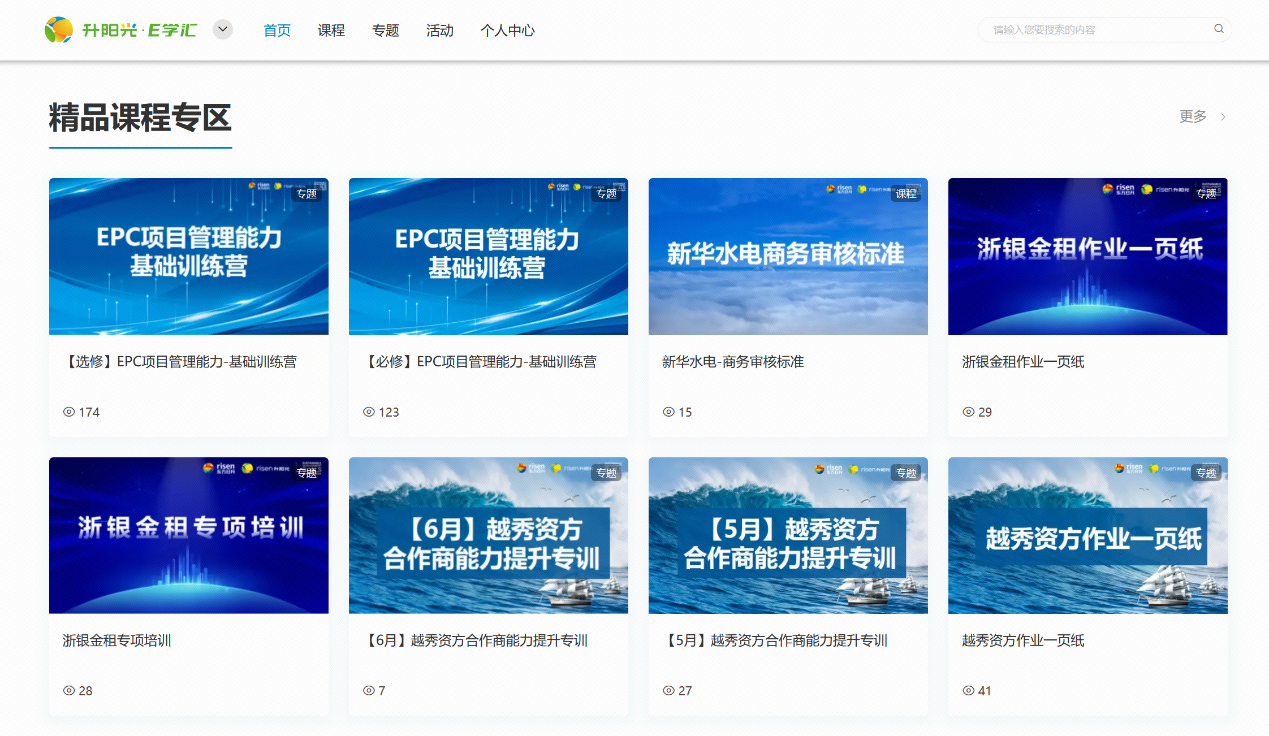1269x736 pixels.
Task: Click the eye icon beside 7 views
Action: [x=369, y=691]
